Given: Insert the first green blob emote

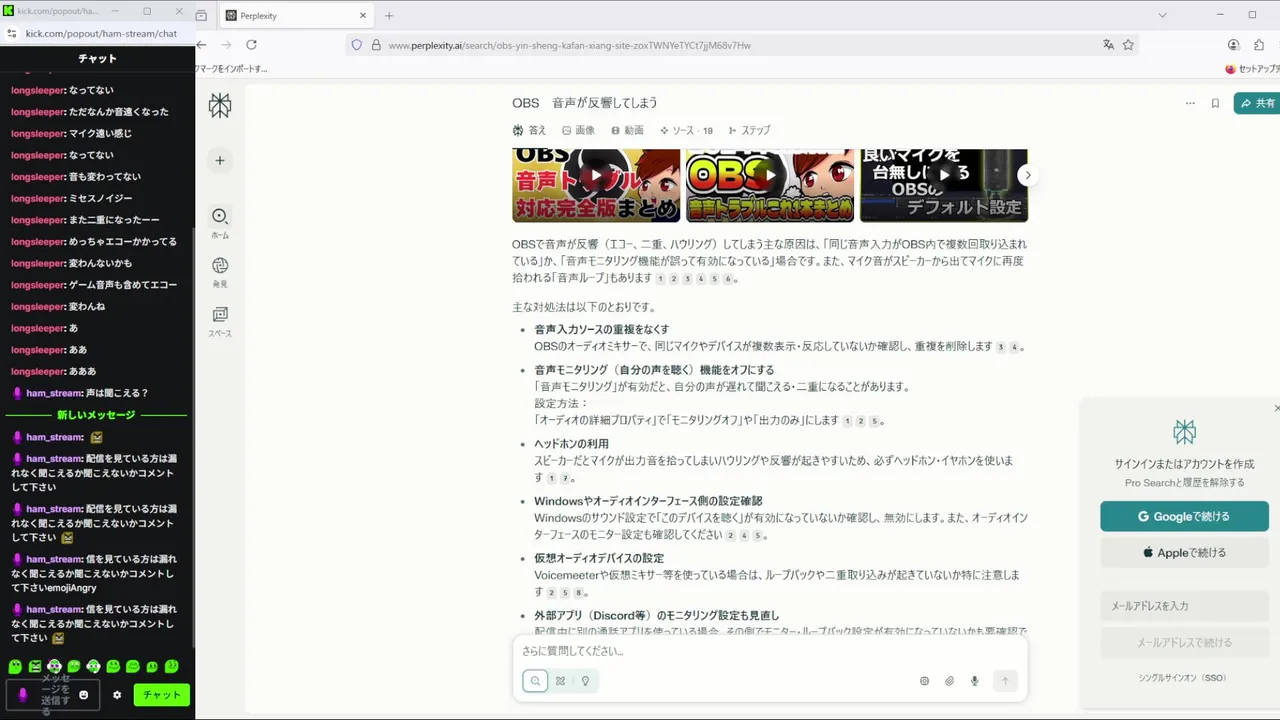Looking at the screenshot, I should coord(15,666).
